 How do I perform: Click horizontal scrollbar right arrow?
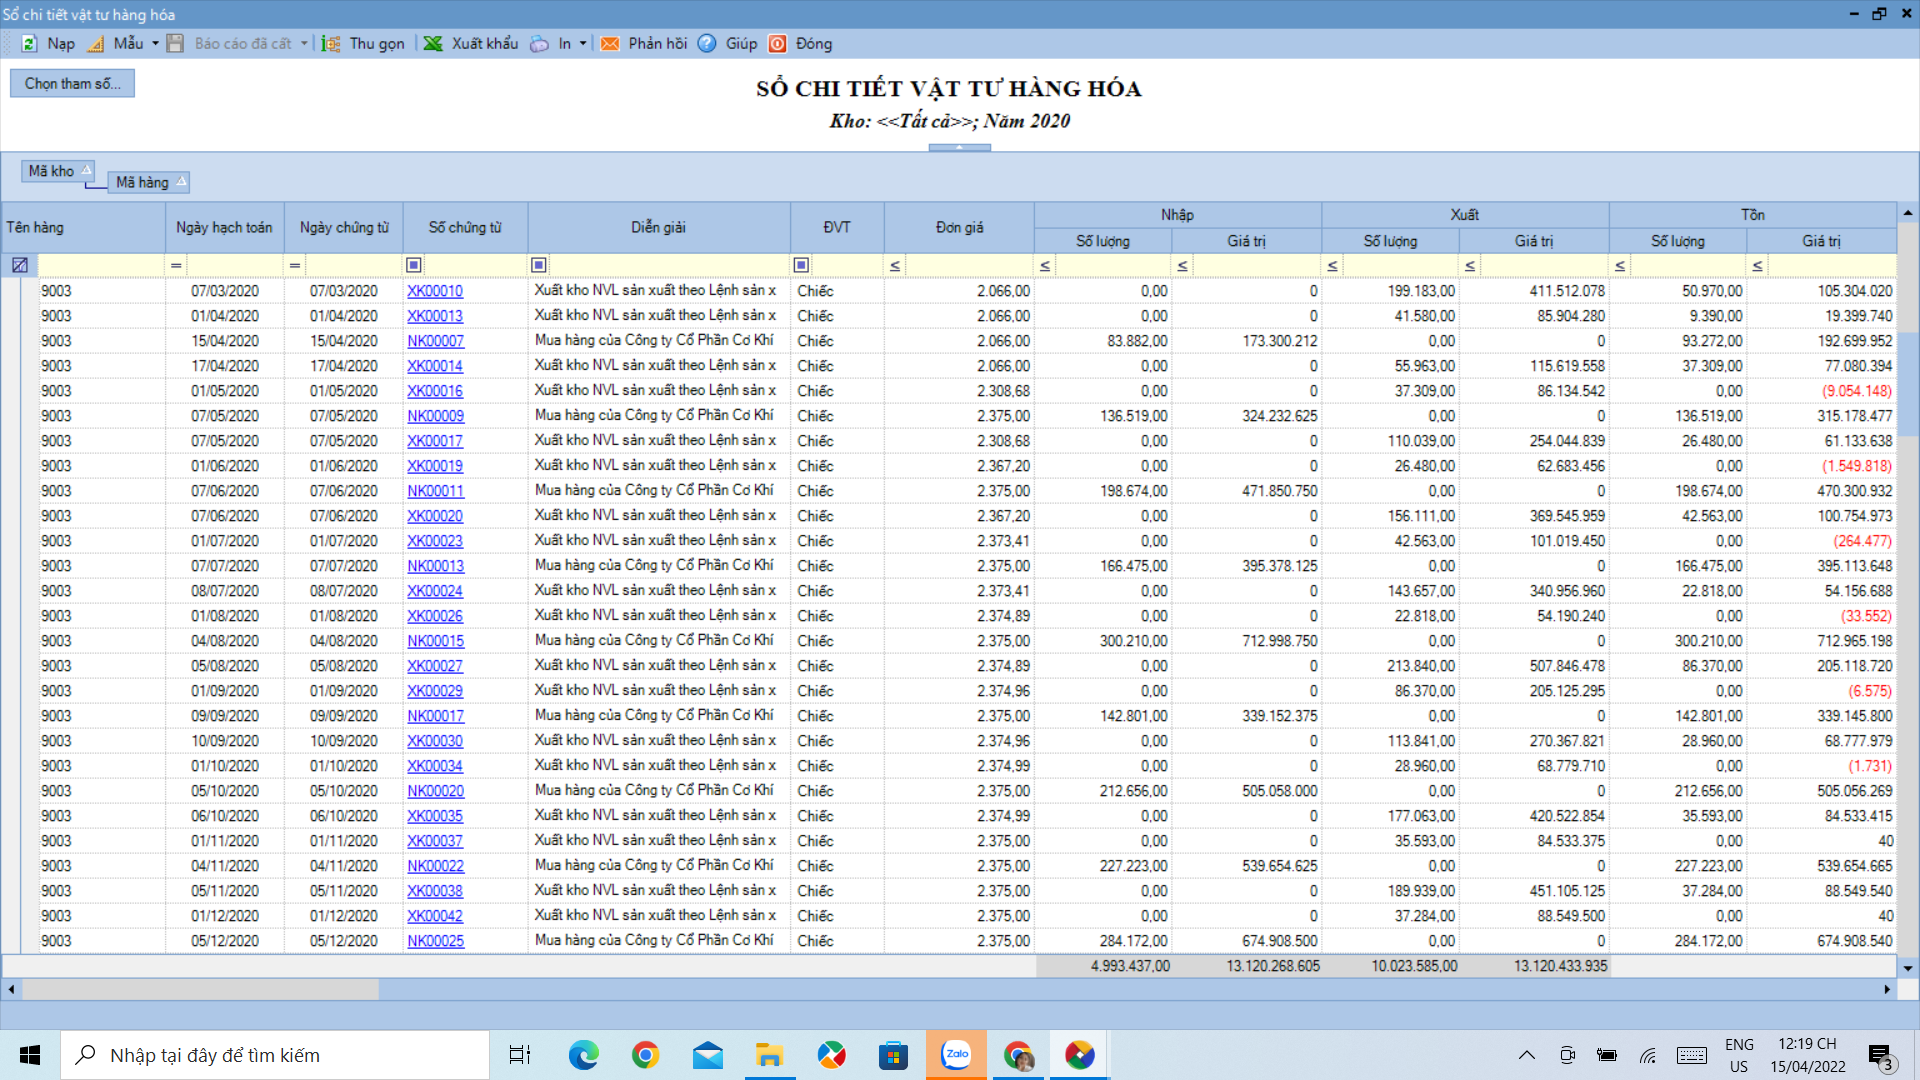click(x=1887, y=989)
